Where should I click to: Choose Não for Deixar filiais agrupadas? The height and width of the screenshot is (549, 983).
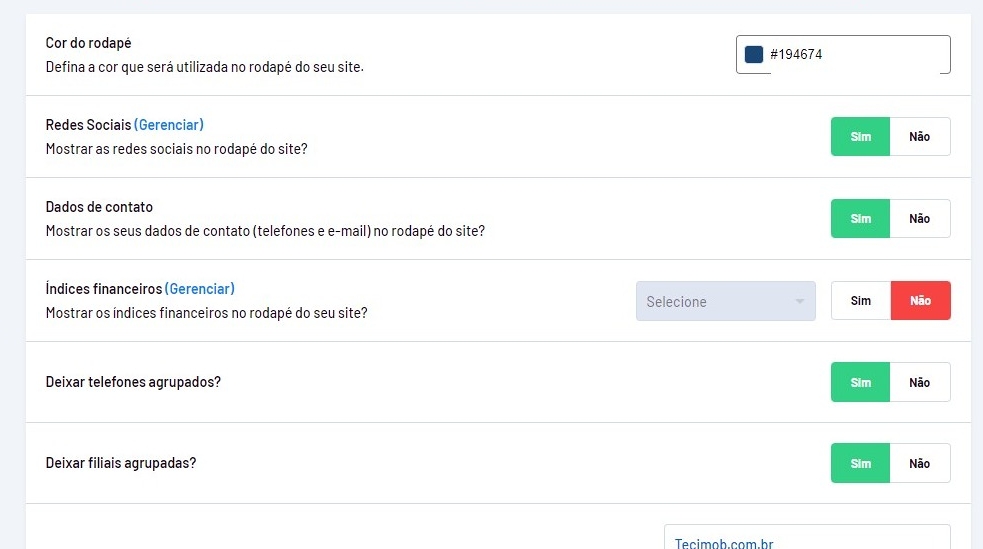pyautogui.click(x=919, y=464)
